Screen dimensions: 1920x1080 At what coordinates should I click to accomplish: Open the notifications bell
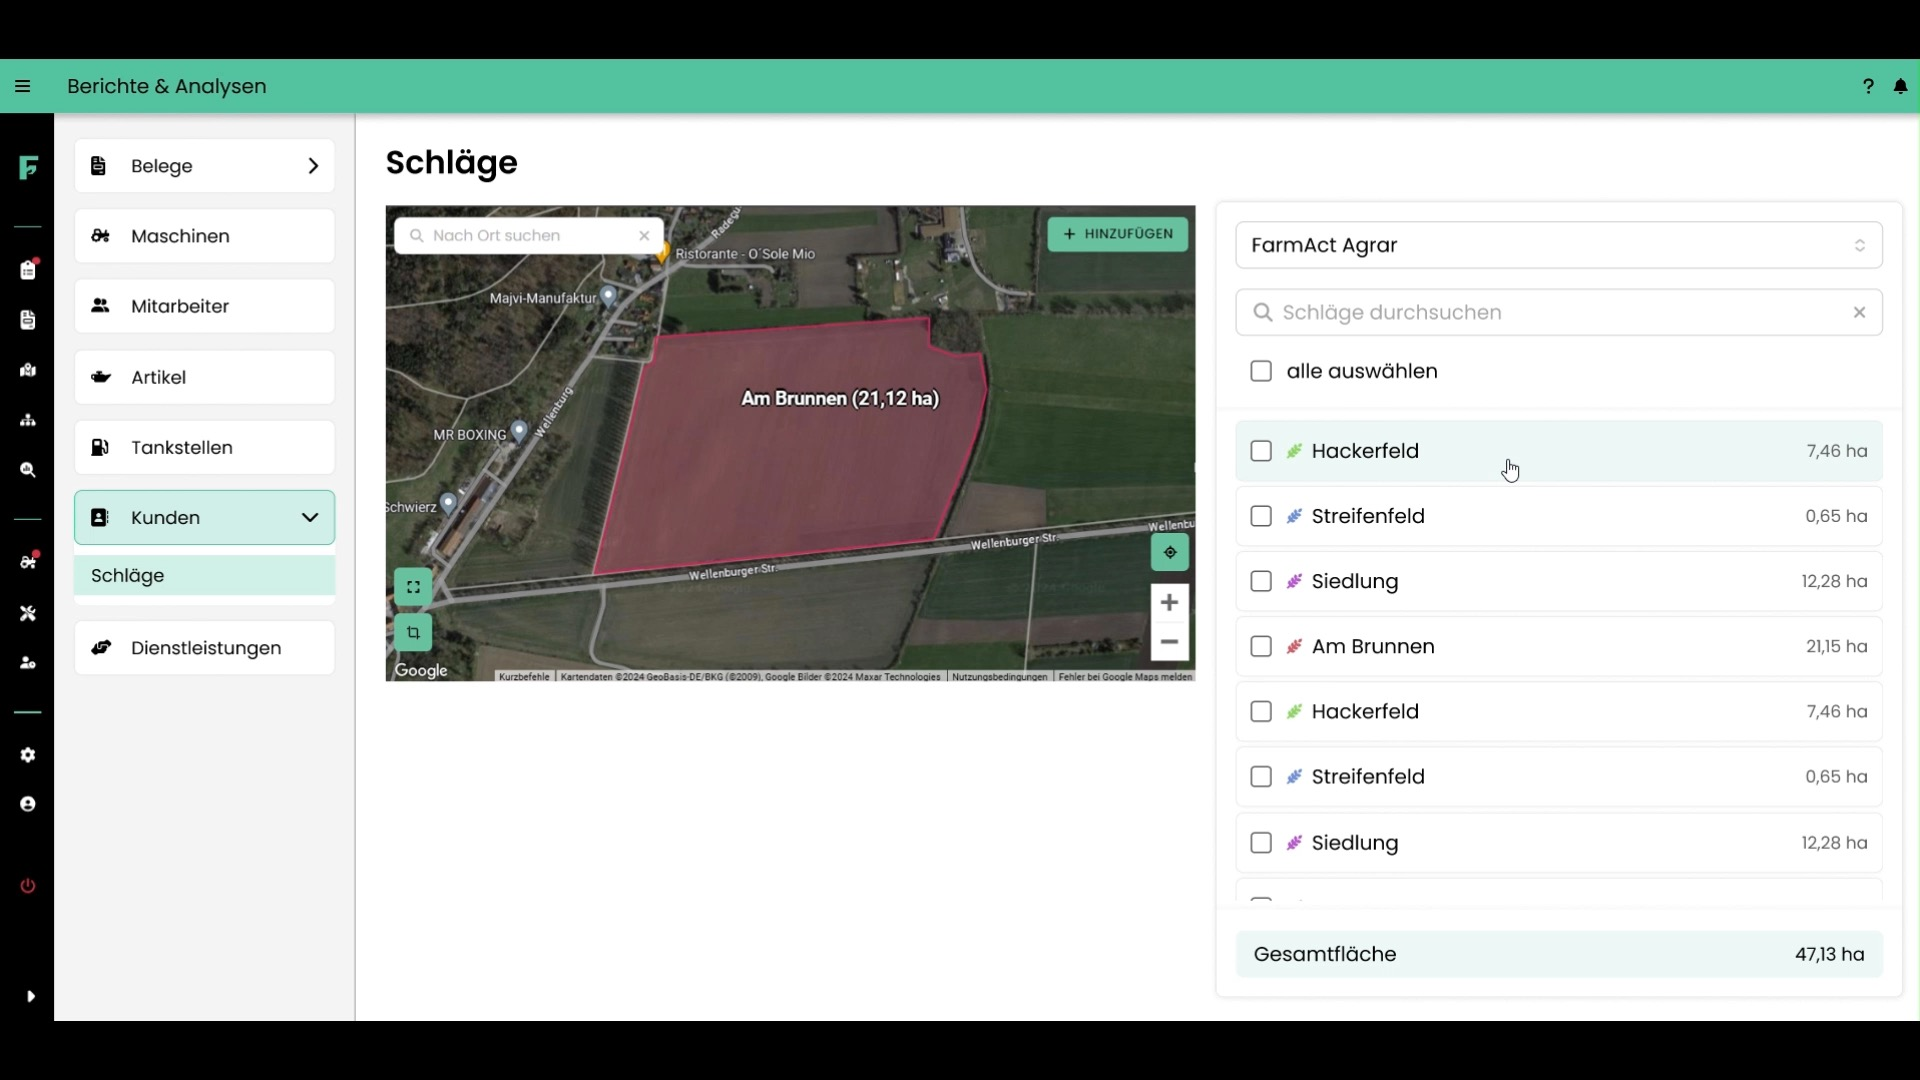(x=1901, y=87)
